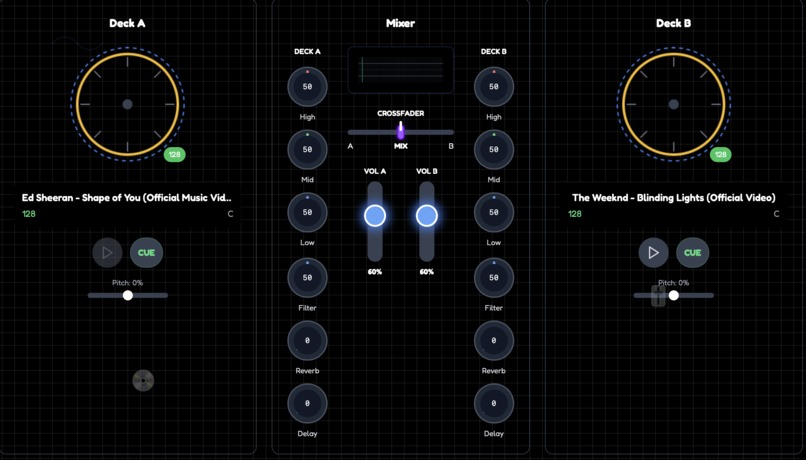Click the DECK B mixer column label
Image resolution: width=806 pixels, height=460 pixels.
point(493,51)
